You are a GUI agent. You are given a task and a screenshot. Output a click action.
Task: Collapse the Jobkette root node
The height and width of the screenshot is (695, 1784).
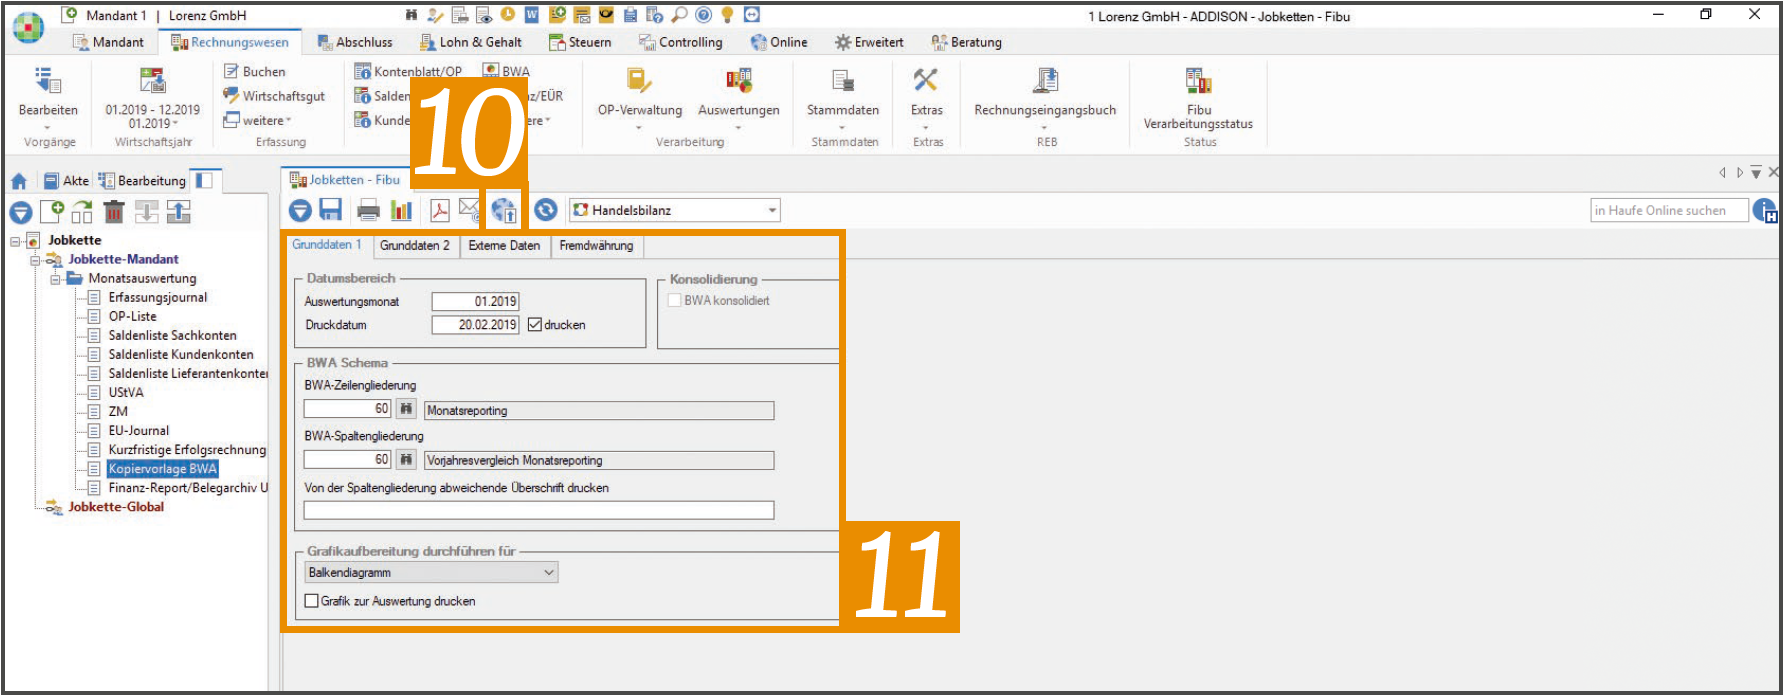(16, 241)
